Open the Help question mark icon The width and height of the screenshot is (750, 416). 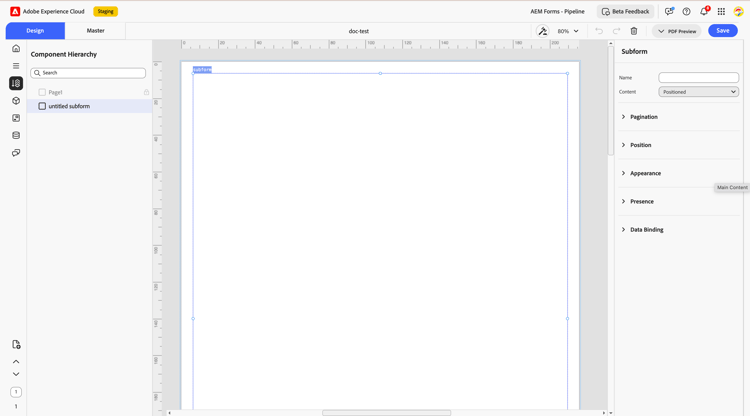pyautogui.click(x=686, y=11)
